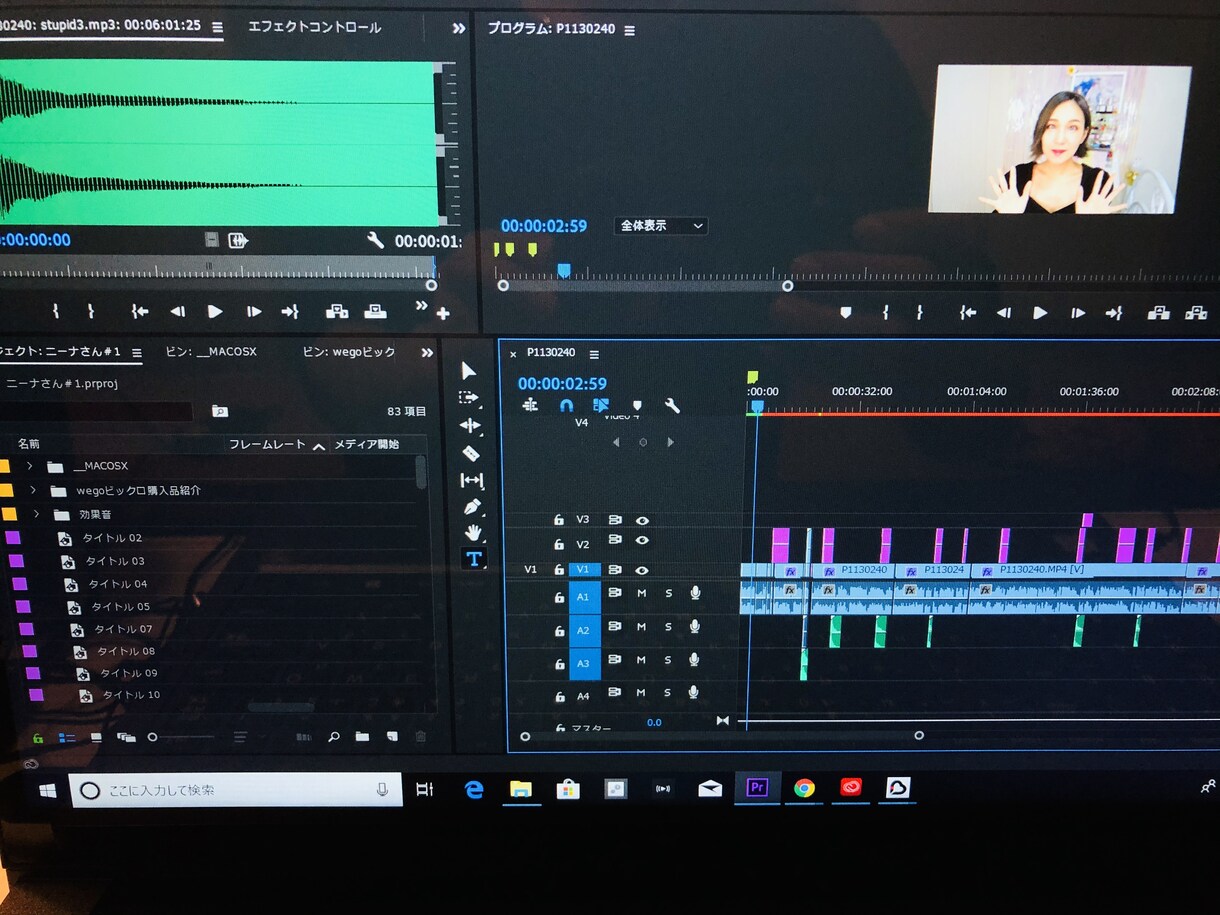The width and height of the screenshot is (1220, 915).
Task: Switch the project panel to list view
Action: tap(66, 738)
